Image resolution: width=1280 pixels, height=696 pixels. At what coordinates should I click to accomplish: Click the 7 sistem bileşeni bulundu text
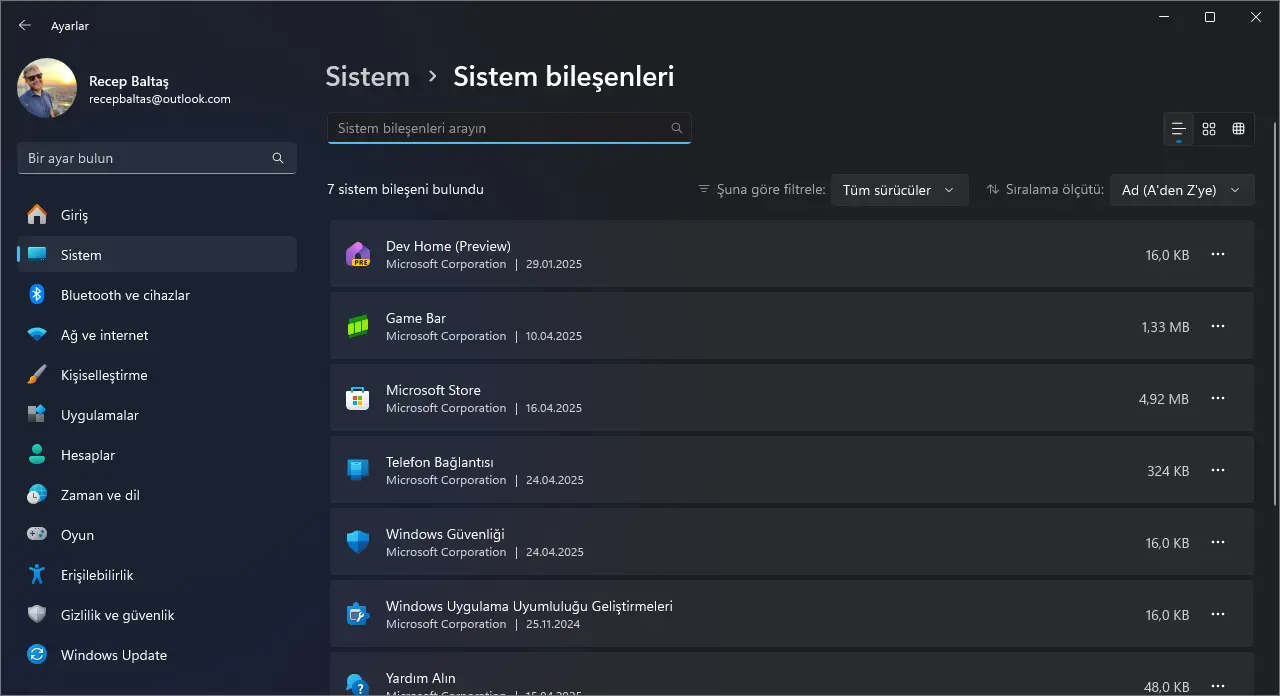point(405,189)
